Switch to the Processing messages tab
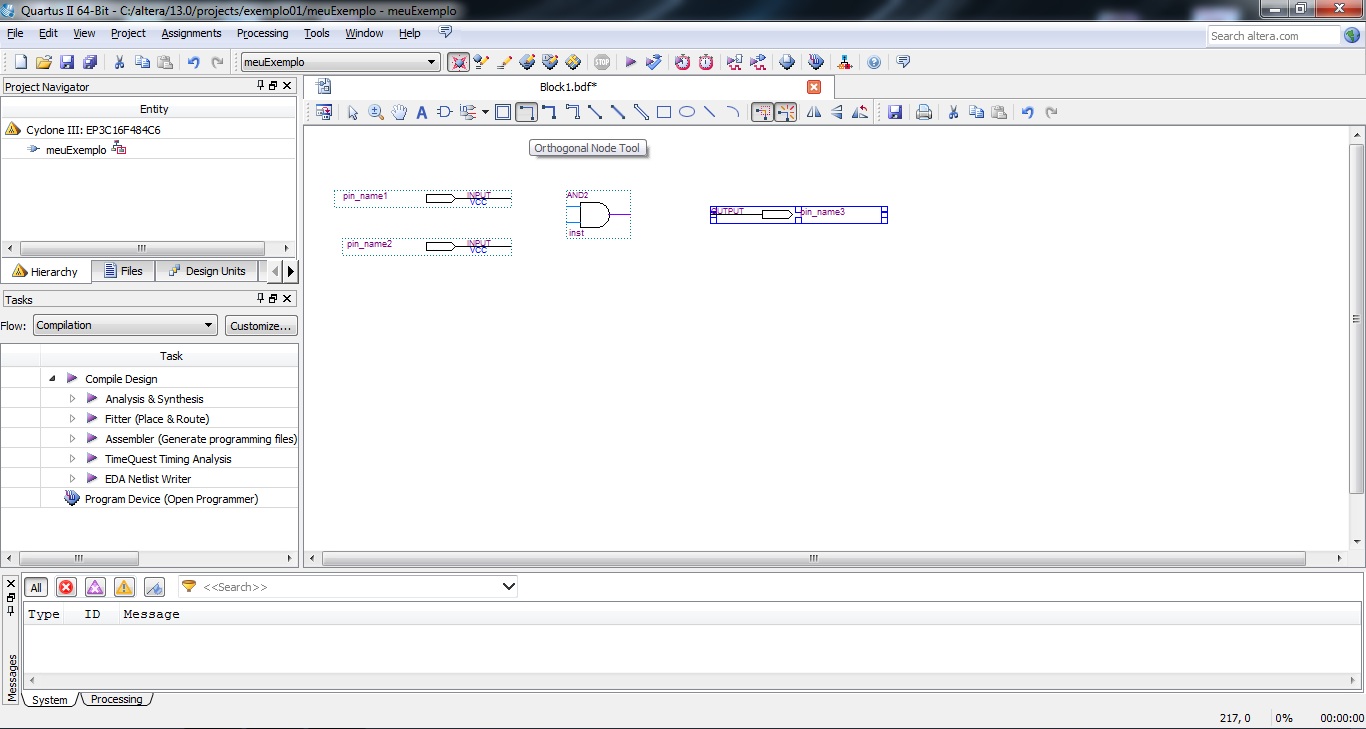The image size is (1366, 729). click(x=116, y=699)
